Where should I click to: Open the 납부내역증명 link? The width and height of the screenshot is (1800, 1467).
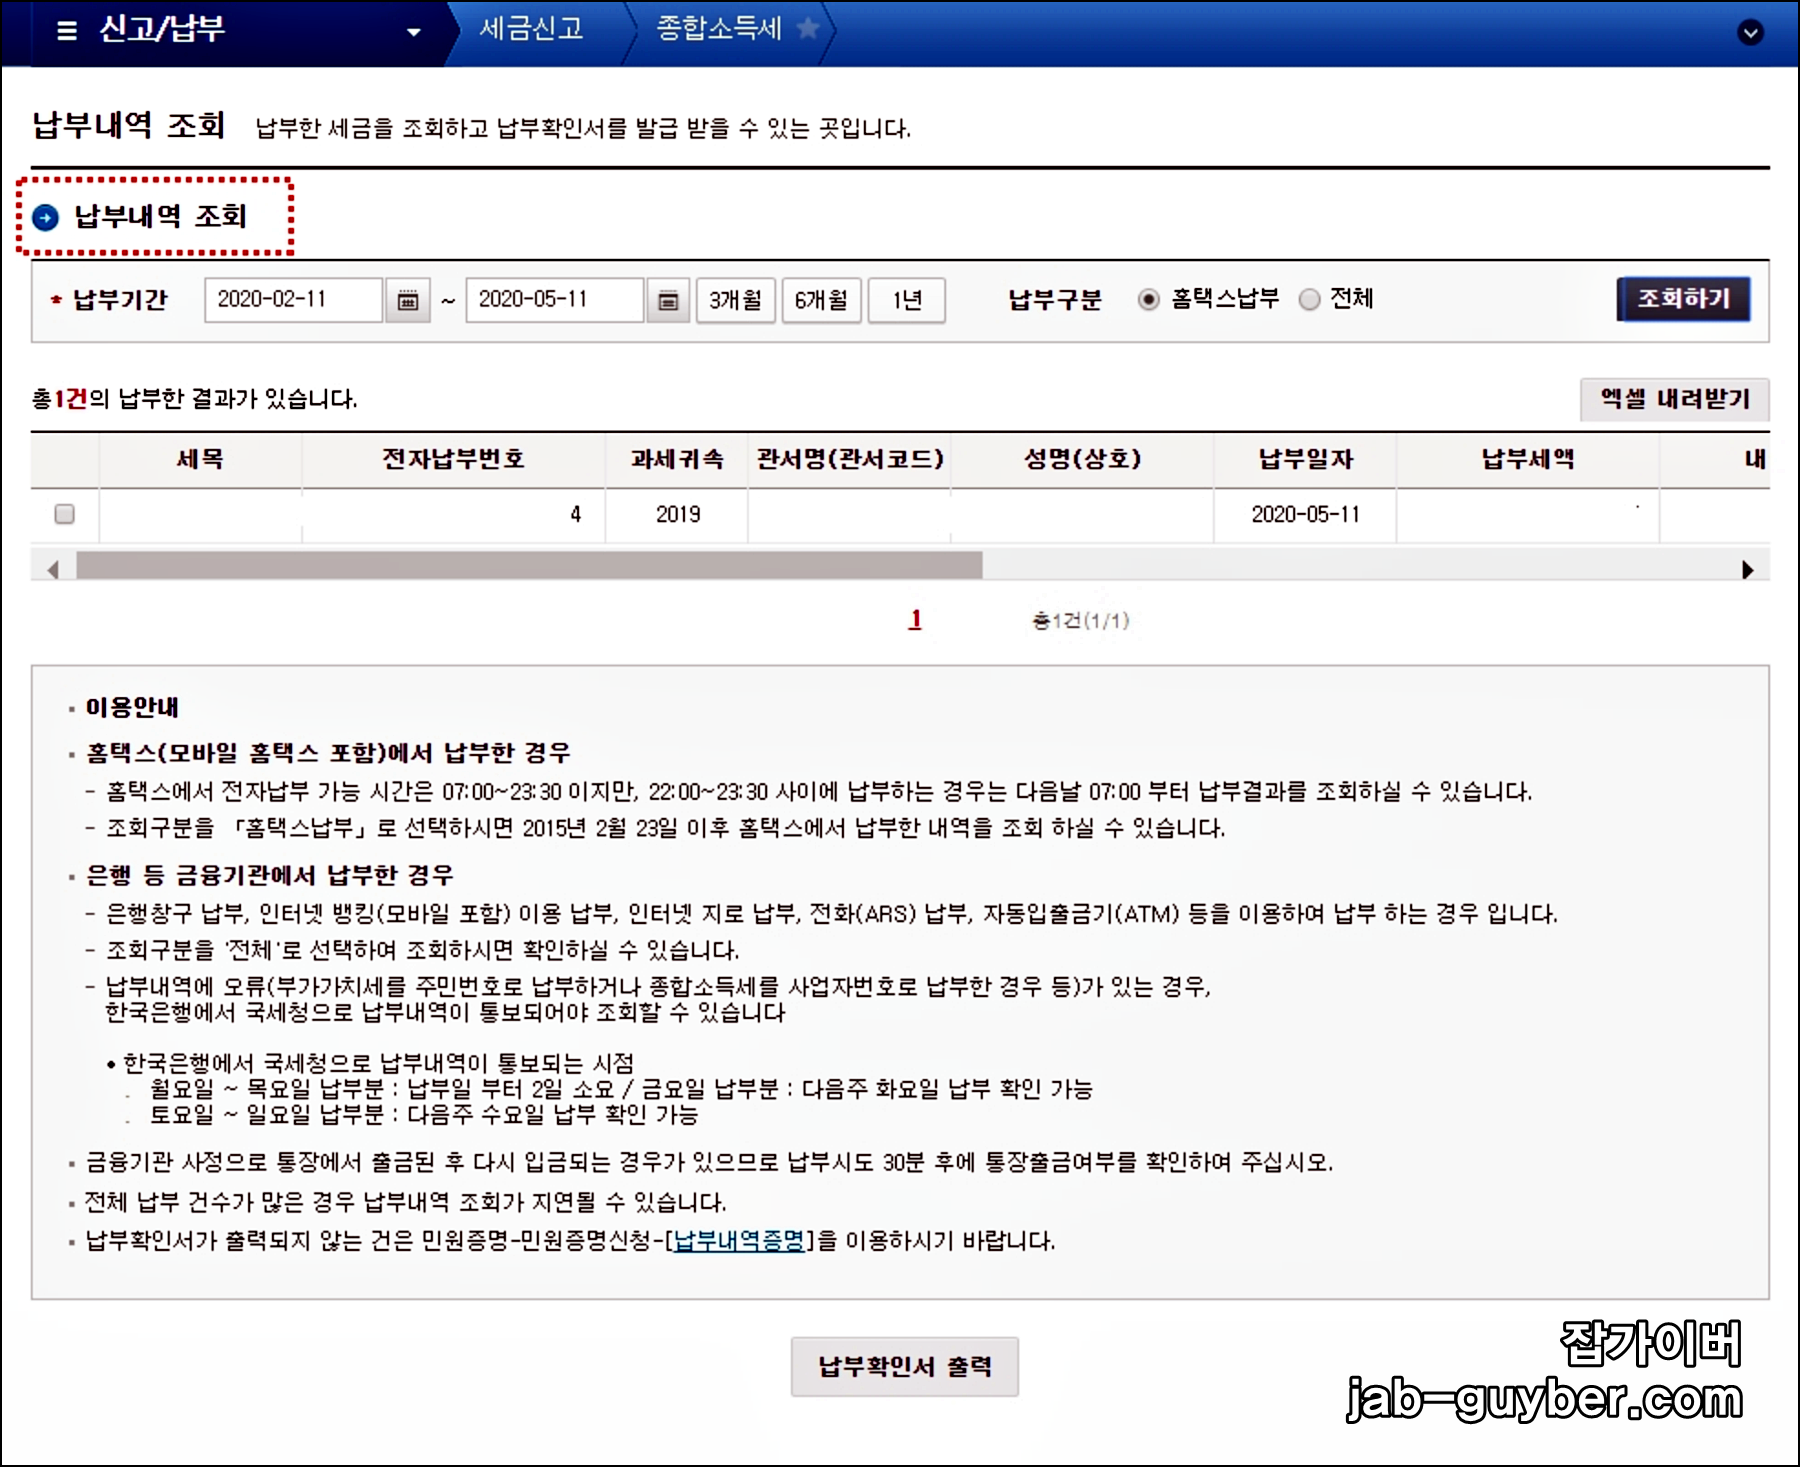(x=737, y=1240)
